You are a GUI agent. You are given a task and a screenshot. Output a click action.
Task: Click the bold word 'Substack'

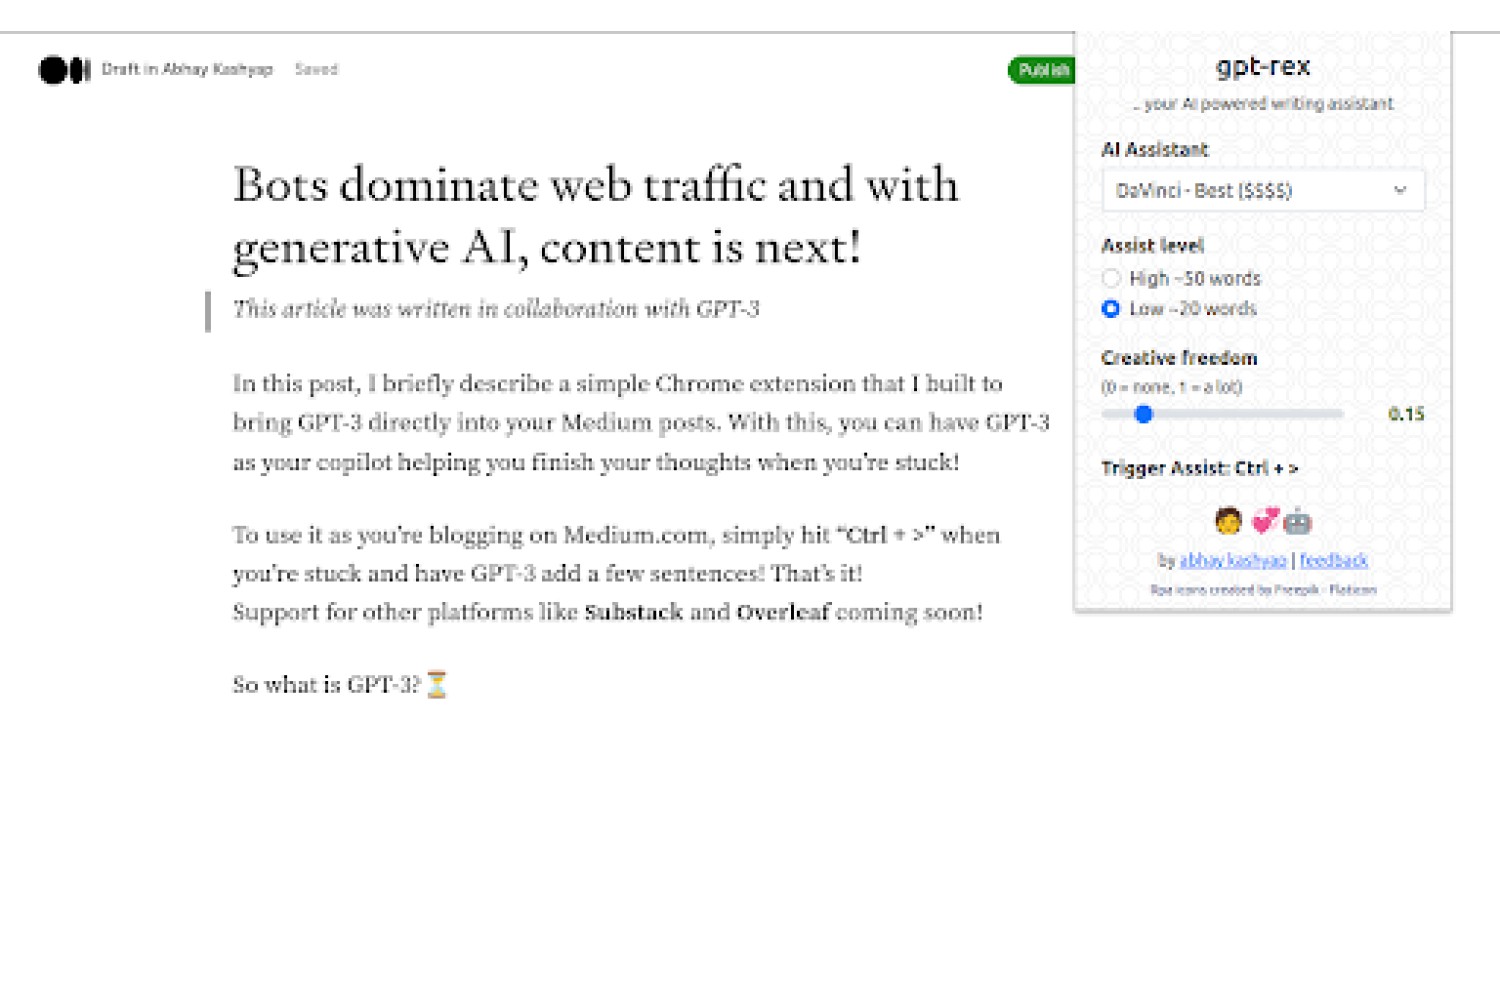tap(634, 612)
